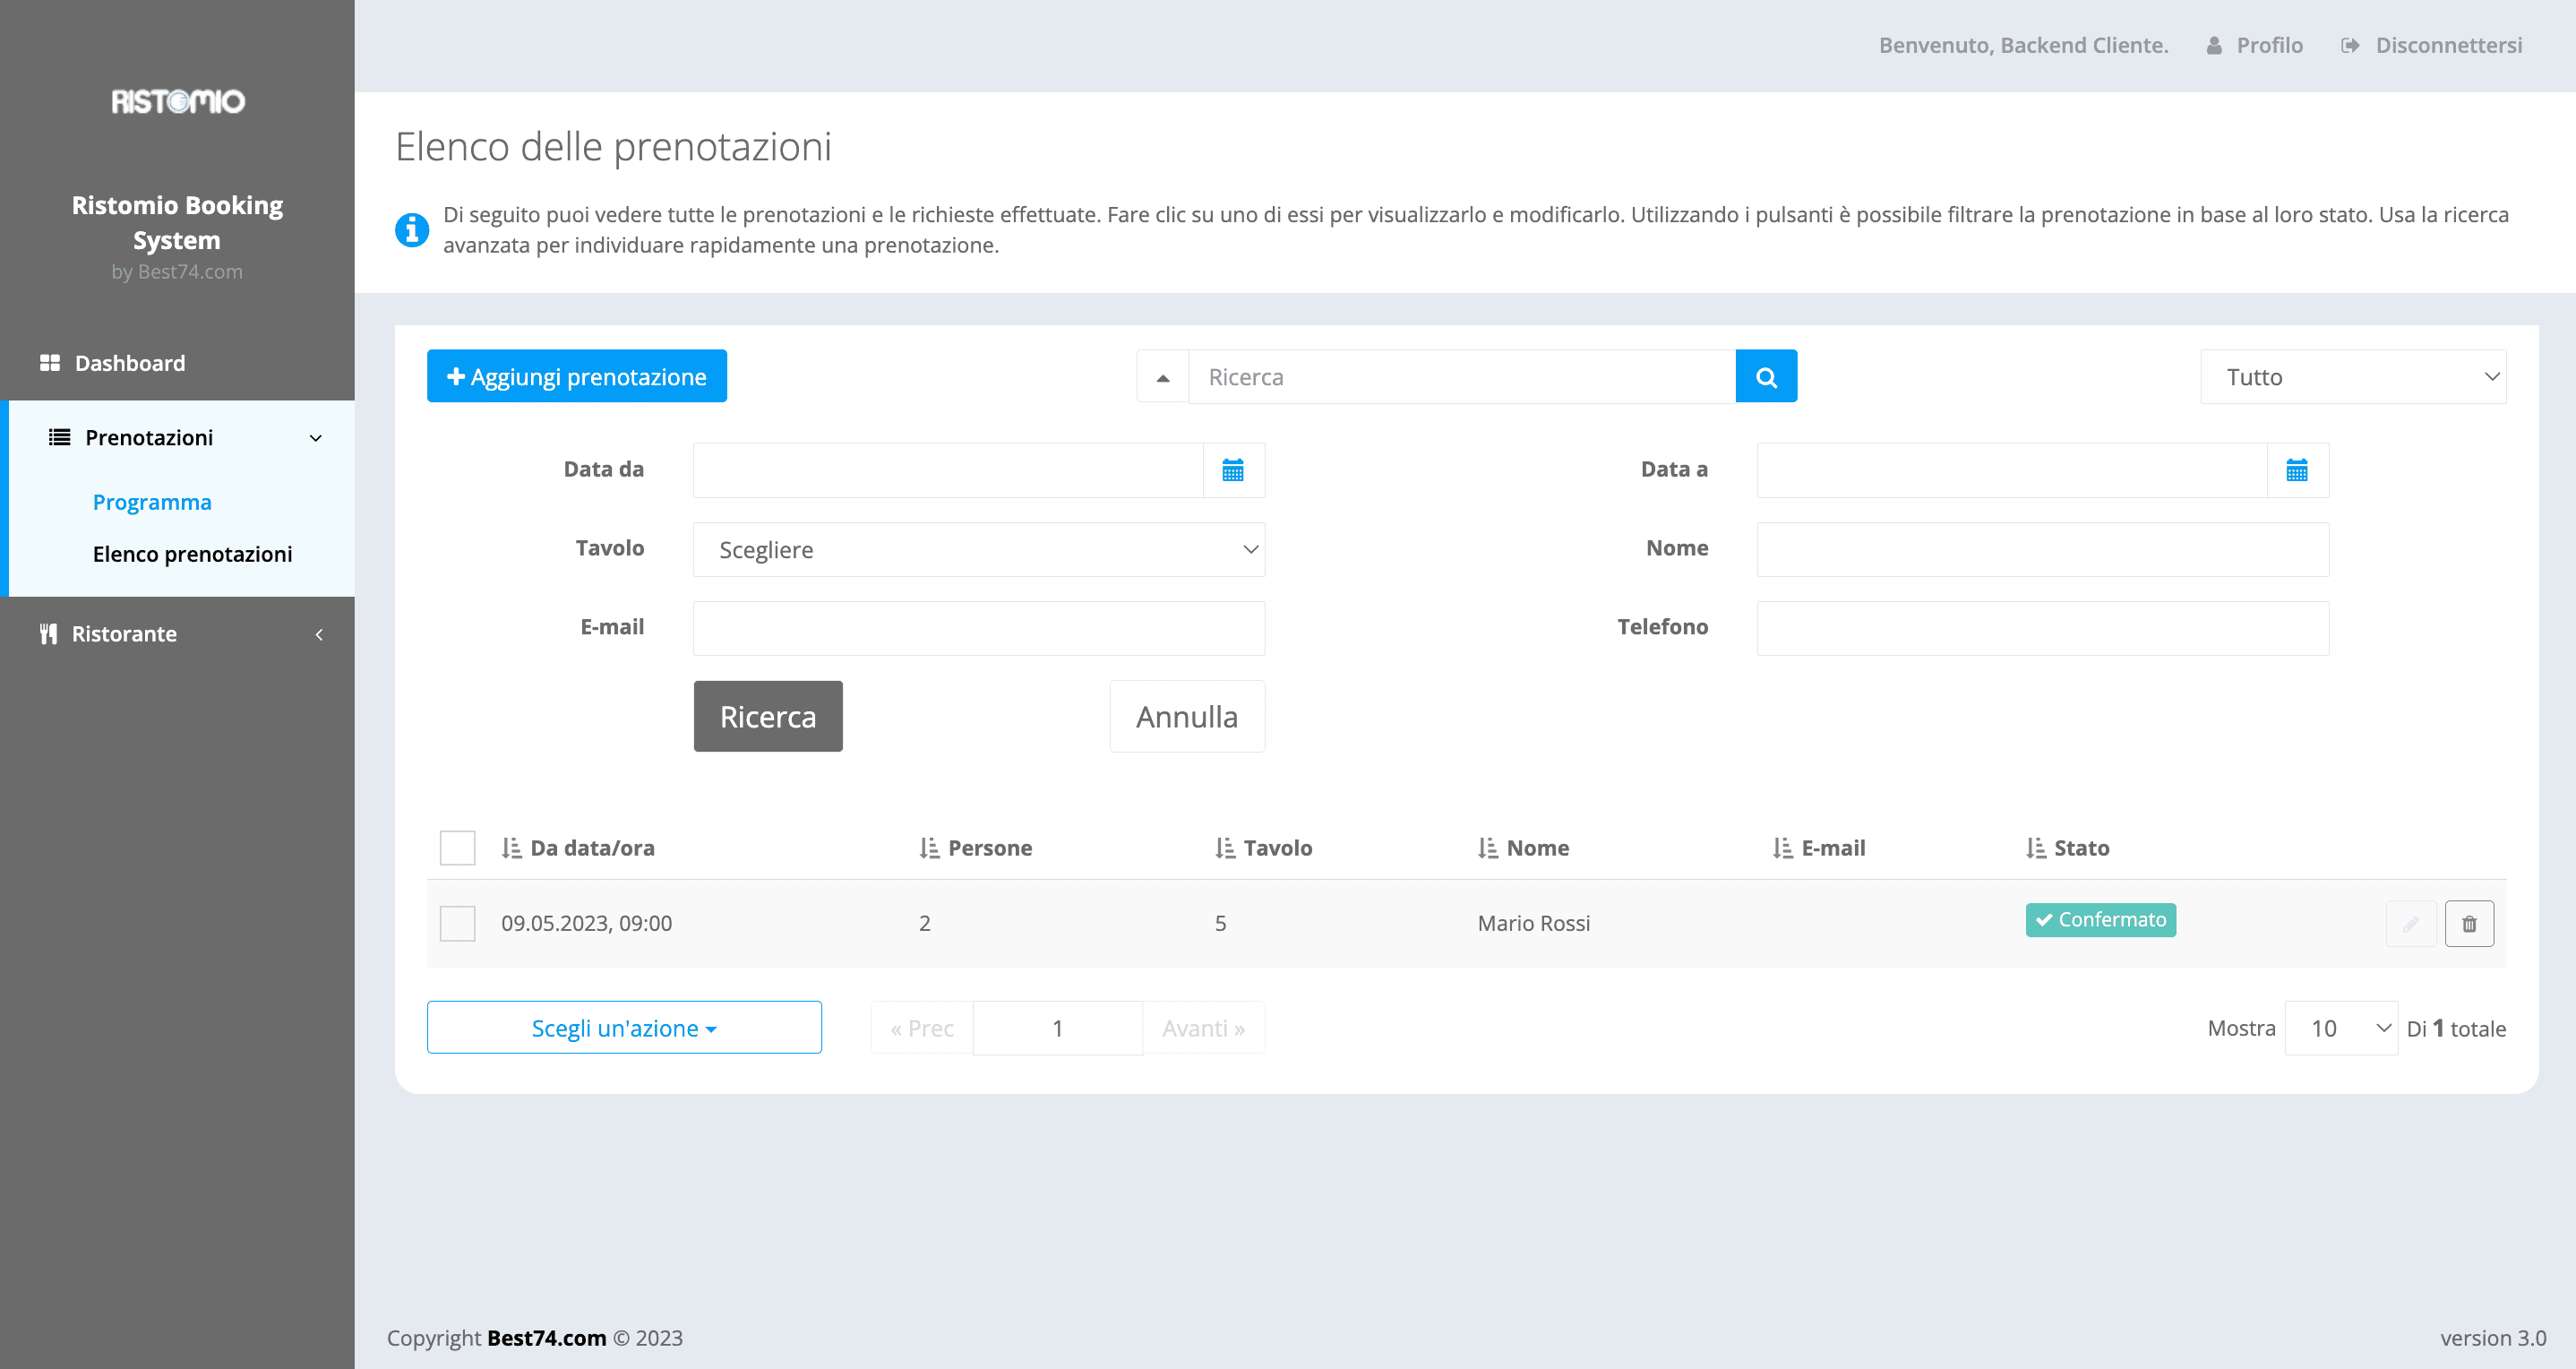Type in the Nome filter field

click(2042, 549)
